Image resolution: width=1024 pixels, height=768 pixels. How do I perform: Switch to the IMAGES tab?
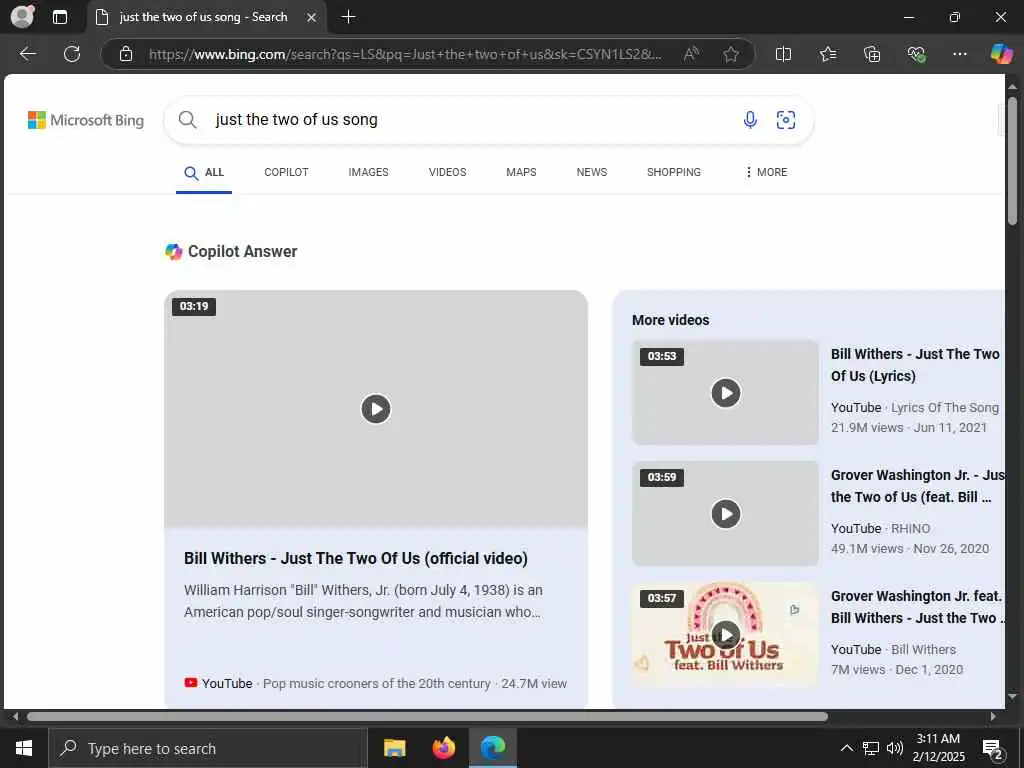(368, 172)
